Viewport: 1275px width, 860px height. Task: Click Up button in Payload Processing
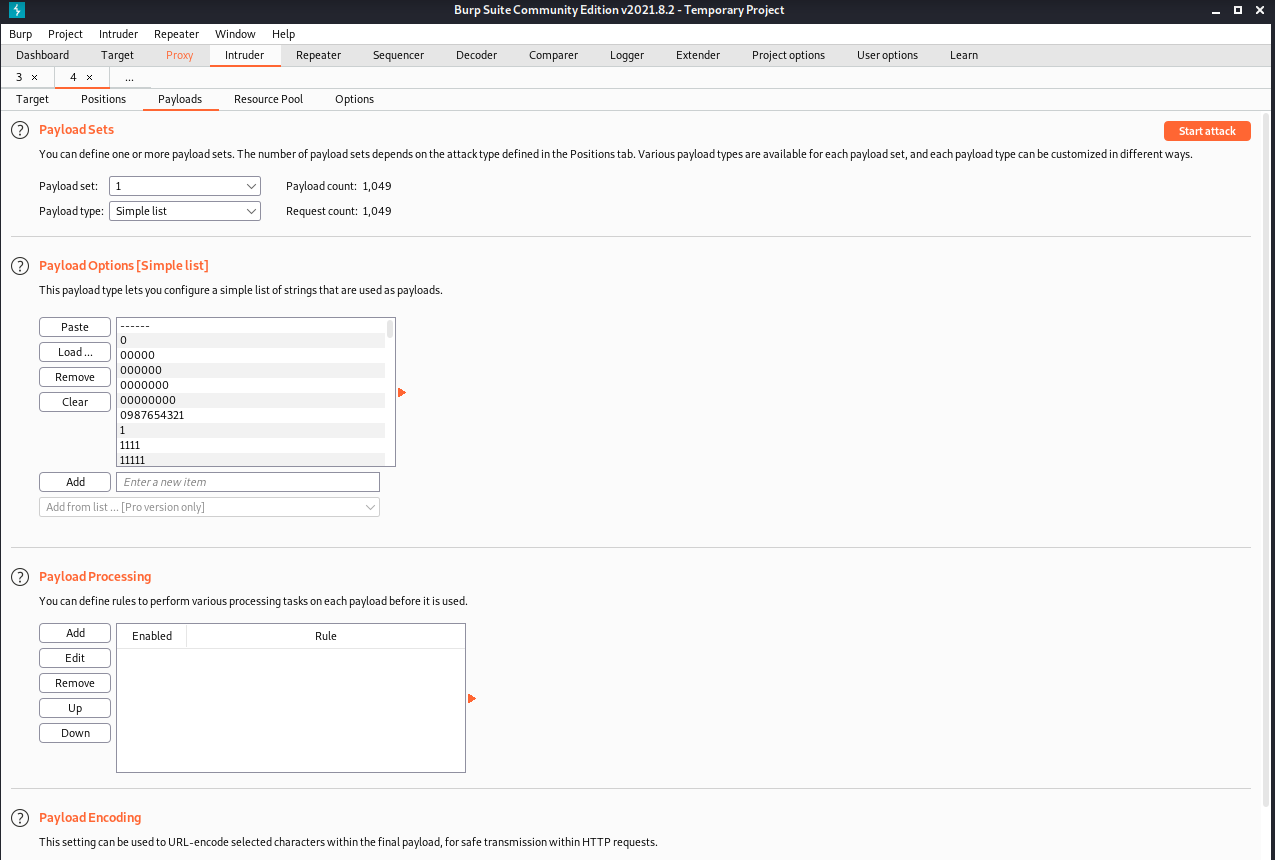point(75,708)
